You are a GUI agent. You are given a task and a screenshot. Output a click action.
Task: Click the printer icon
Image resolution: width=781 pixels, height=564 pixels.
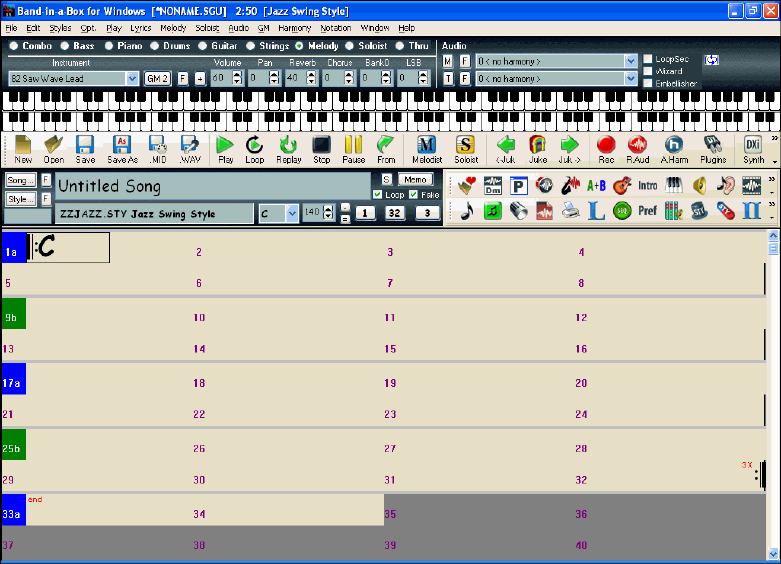point(570,211)
